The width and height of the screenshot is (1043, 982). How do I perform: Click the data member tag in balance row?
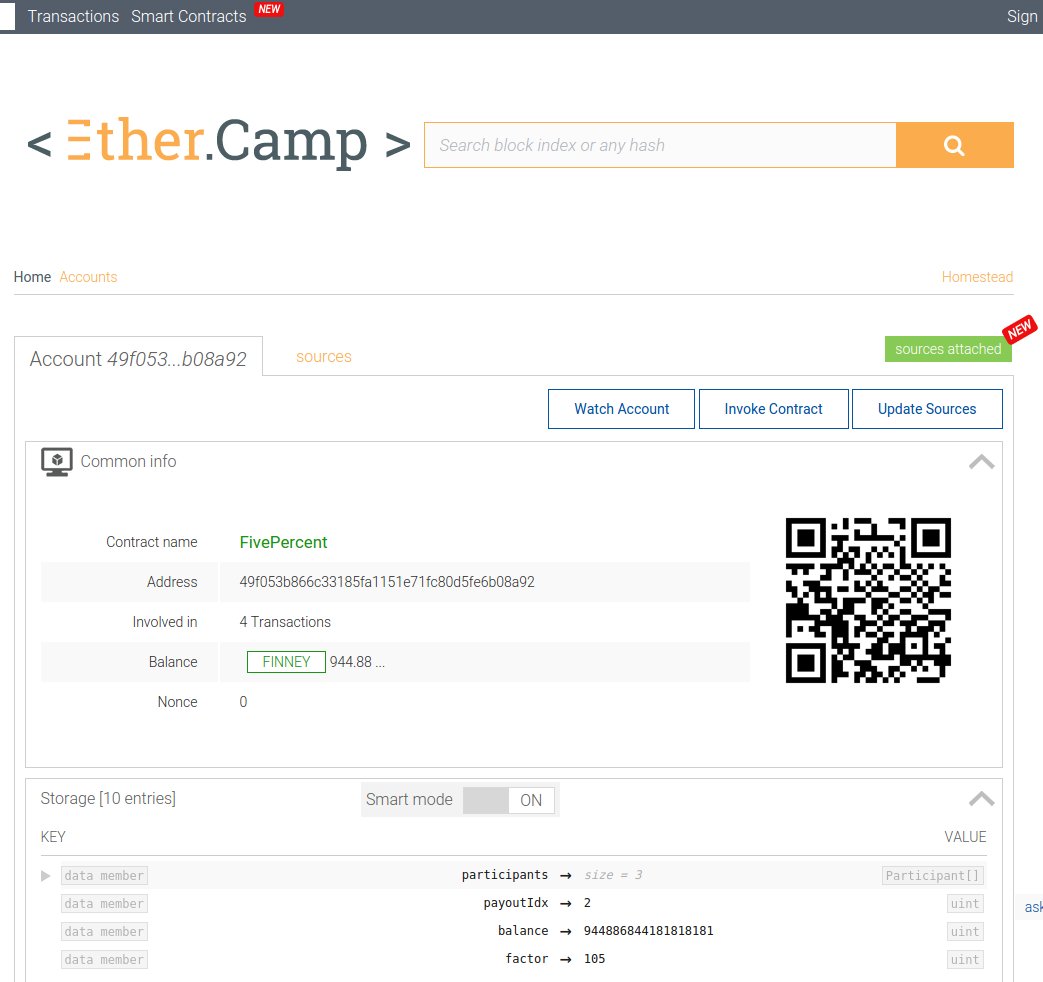click(104, 931)
